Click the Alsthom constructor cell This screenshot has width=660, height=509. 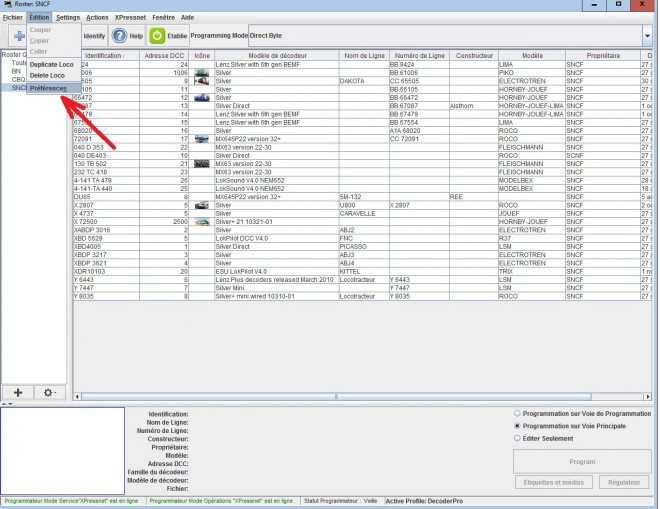474,106
